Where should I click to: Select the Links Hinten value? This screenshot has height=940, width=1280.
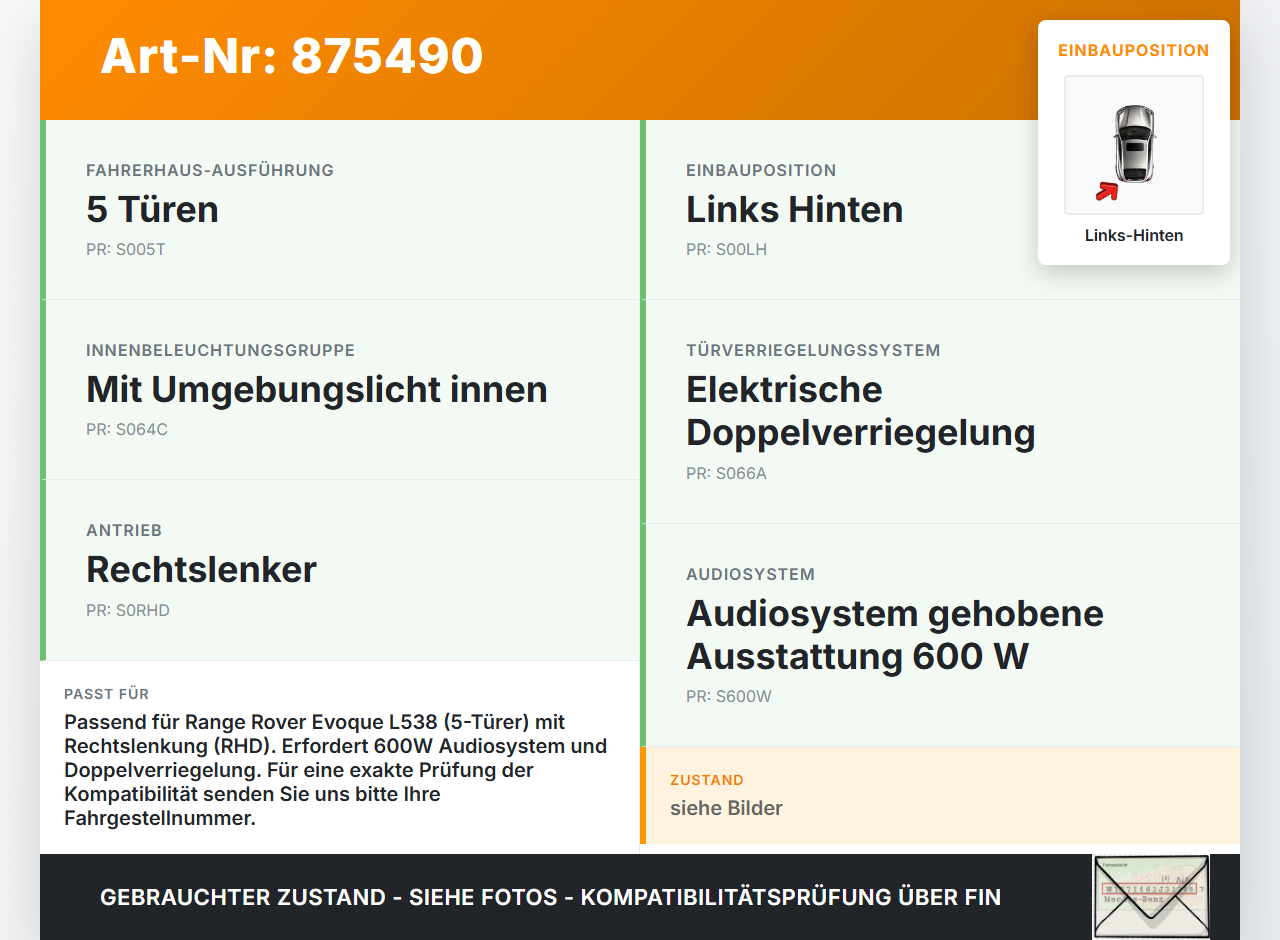coord(794,209)
